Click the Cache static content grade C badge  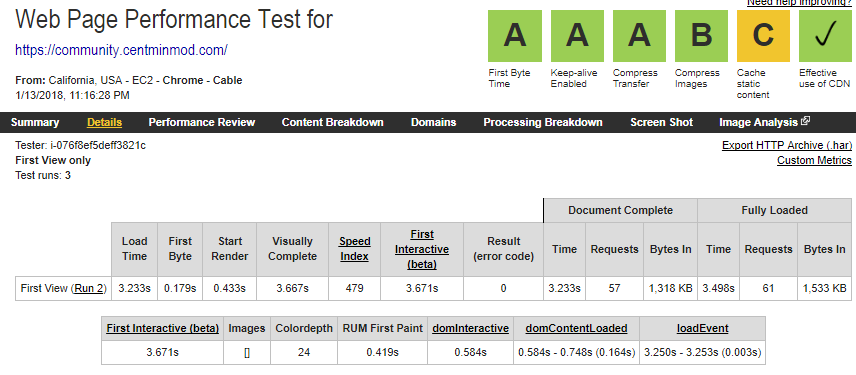click(763, 36)
